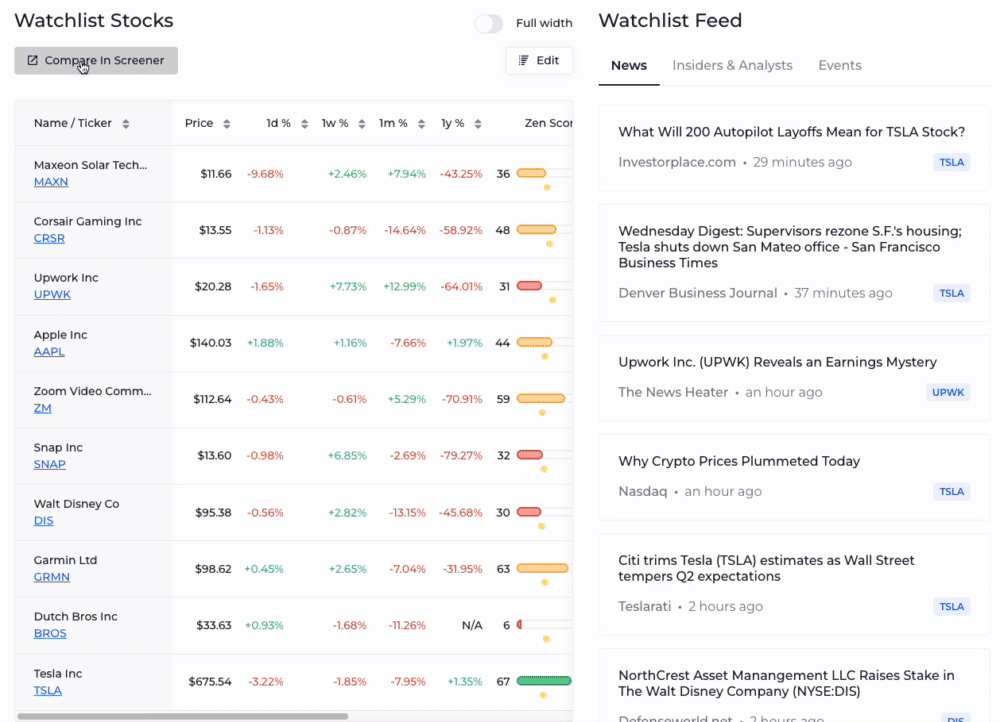Click the UPWK tag on News Heater article
1000x722 pixels.
[x=948, y=392]
